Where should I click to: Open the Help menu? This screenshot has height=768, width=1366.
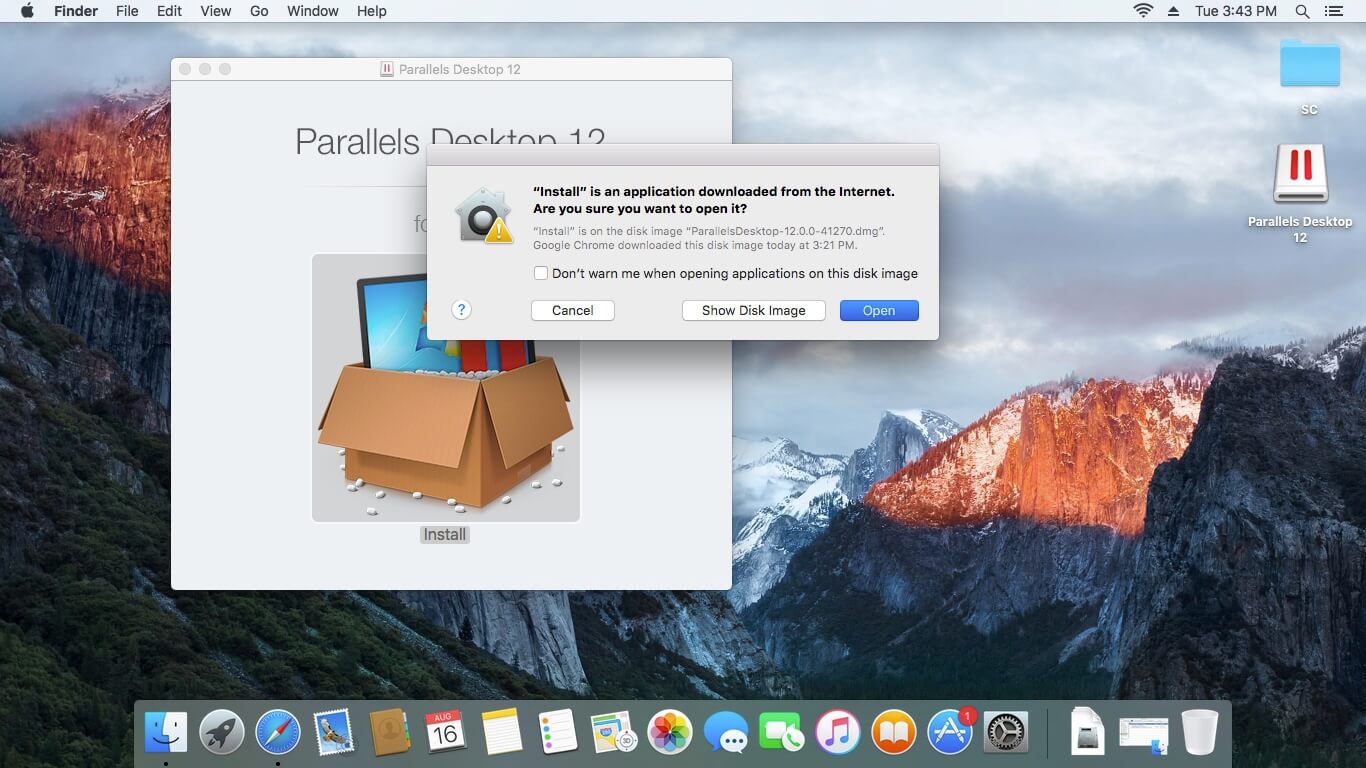371,11
